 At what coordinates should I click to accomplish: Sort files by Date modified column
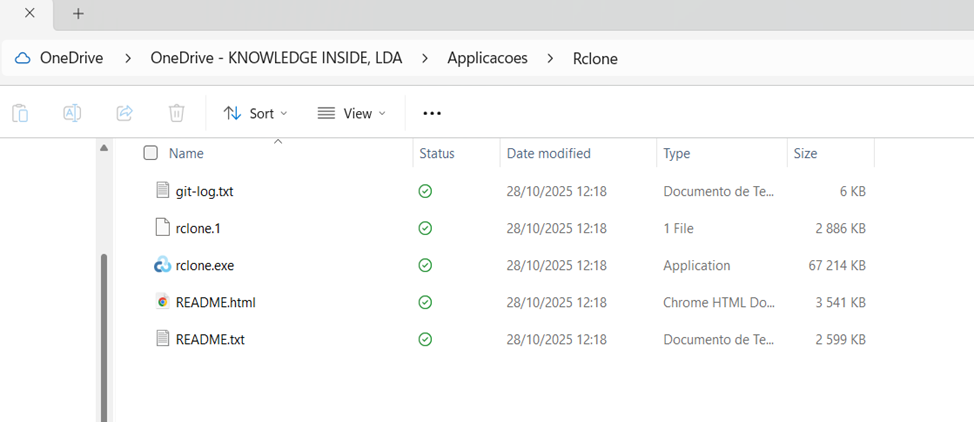tap(548, 153)
